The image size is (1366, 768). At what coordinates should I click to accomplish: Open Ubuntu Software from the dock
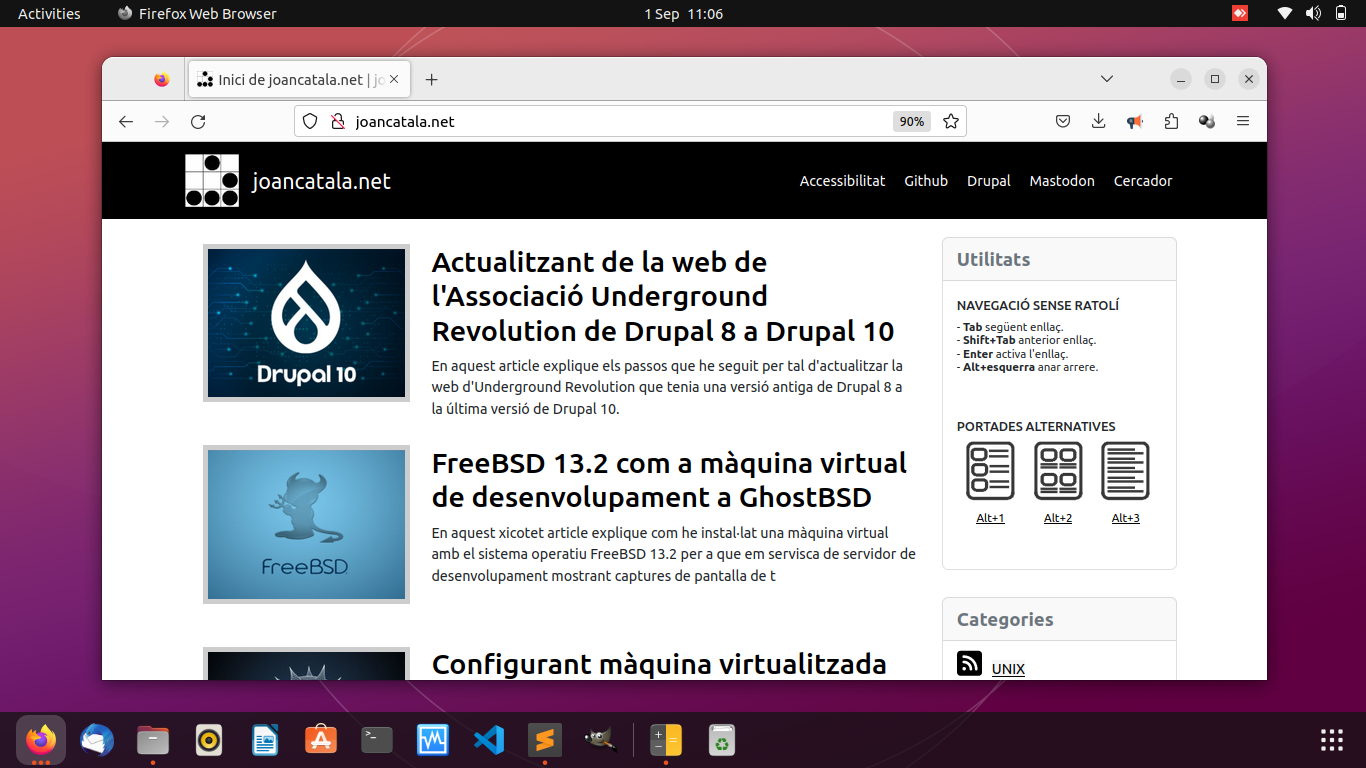321,740
